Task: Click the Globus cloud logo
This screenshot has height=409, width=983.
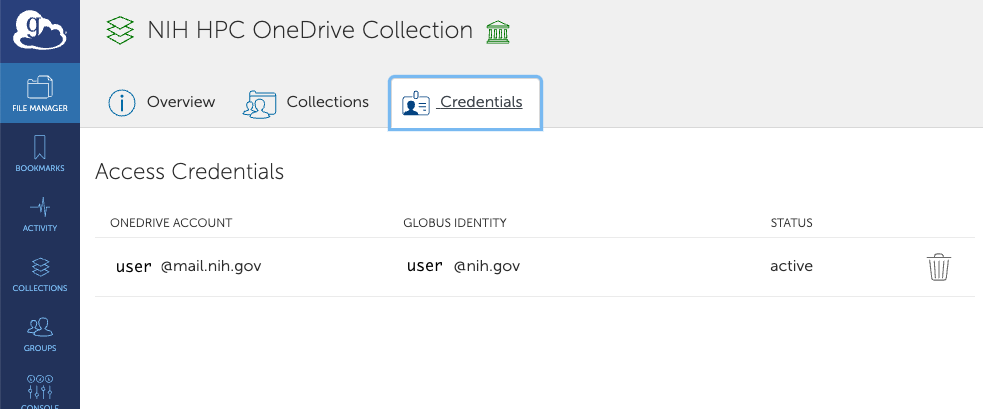Action: tap(39, 31)
